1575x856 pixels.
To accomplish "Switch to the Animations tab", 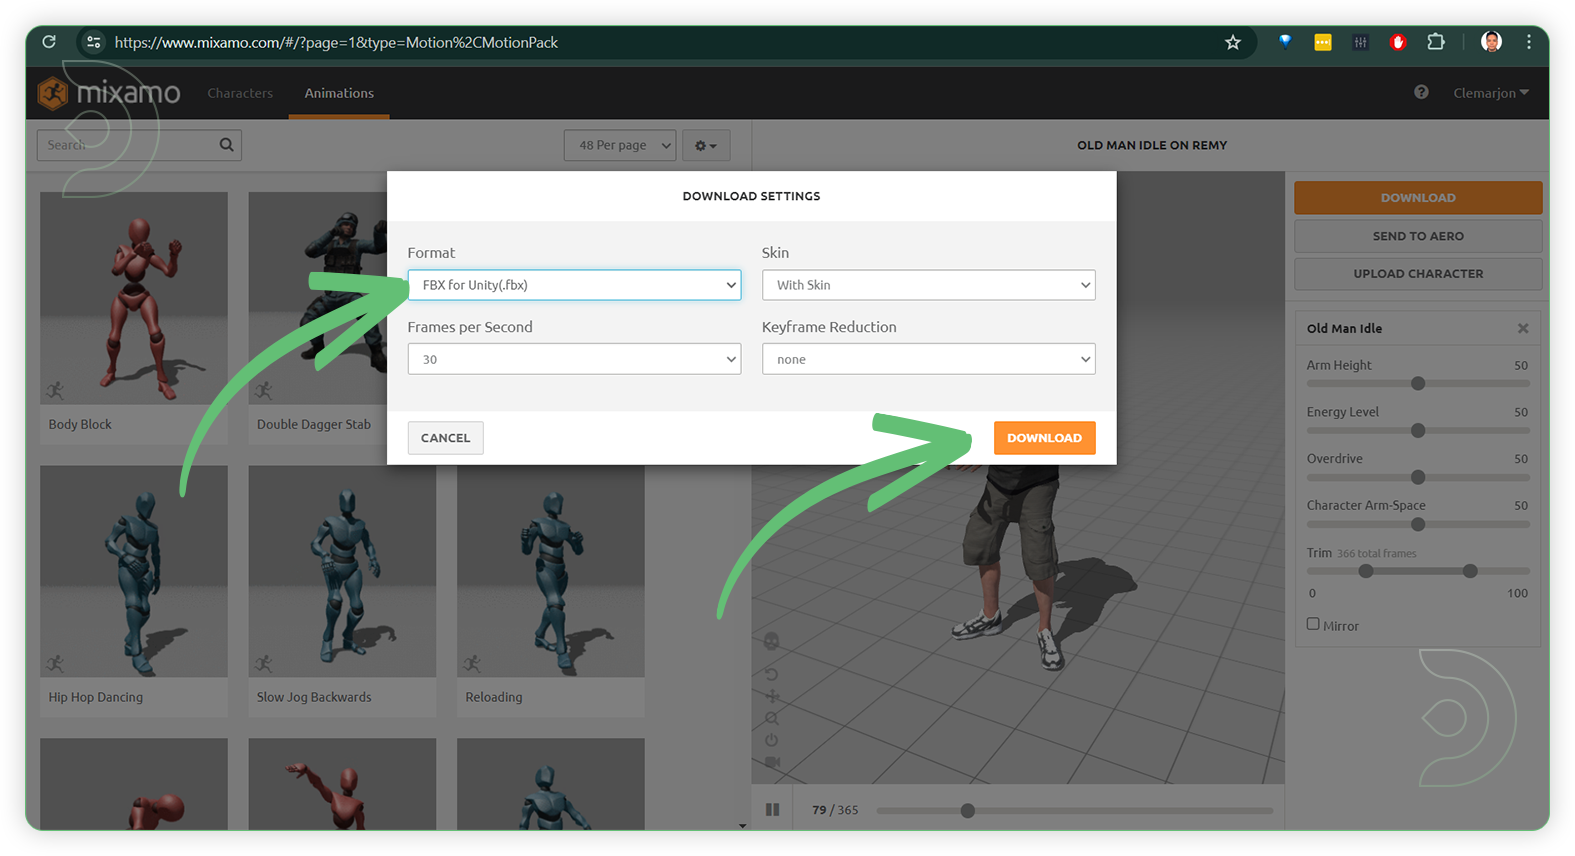I will (339, 93).
